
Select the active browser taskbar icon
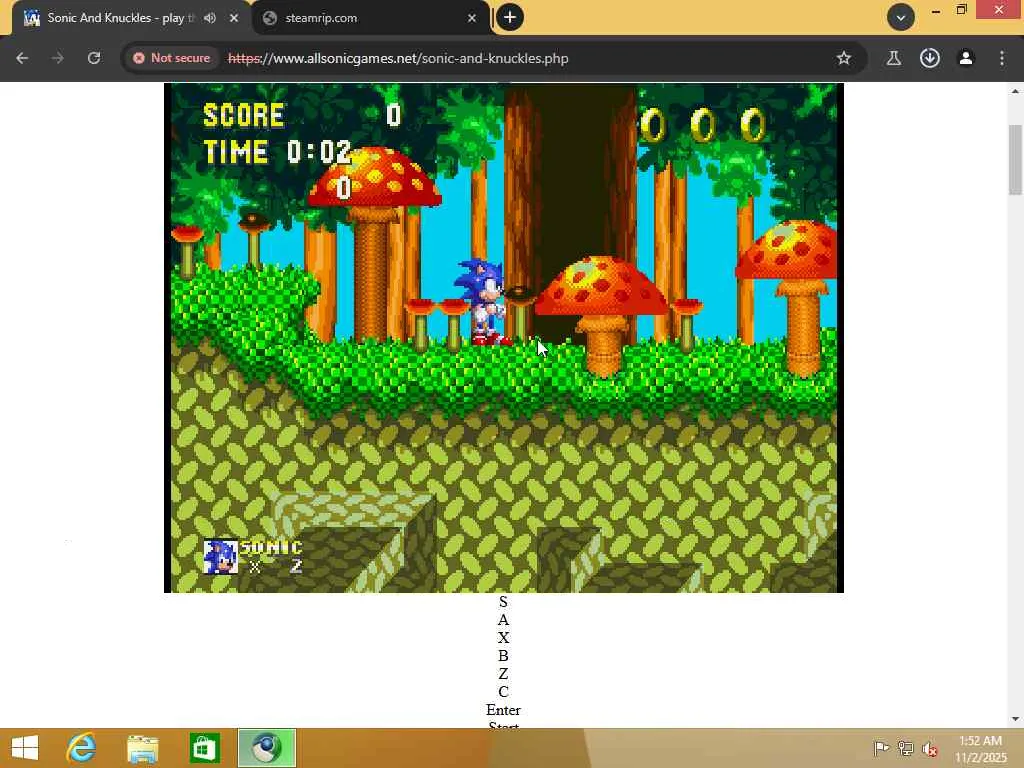pyautogui.click(x=266, y=748)
